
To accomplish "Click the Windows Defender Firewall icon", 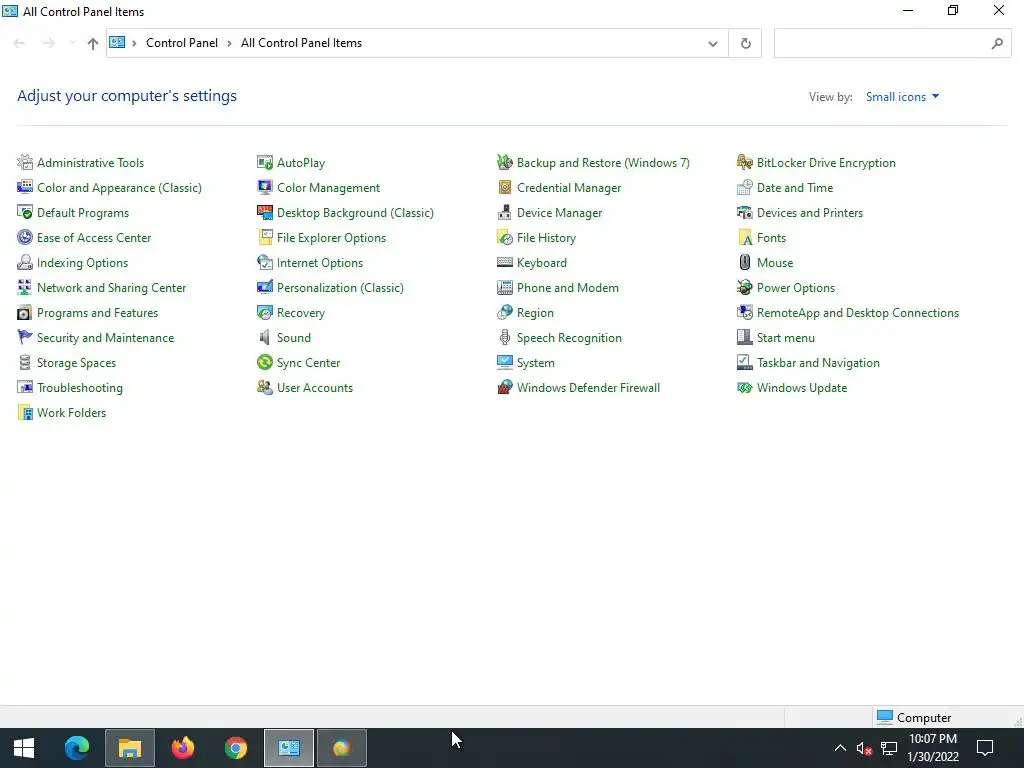I will [505, 387].
